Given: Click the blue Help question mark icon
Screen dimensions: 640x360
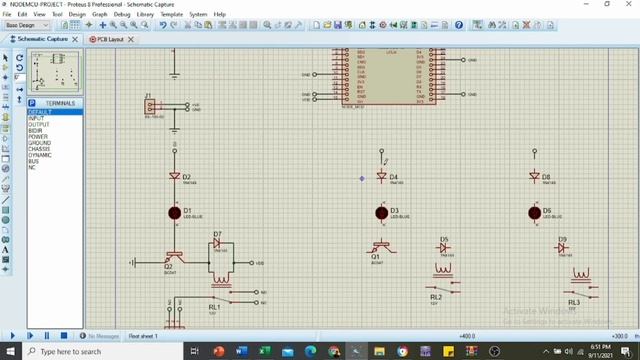Looking at the screenshot, I should point(459,25).
